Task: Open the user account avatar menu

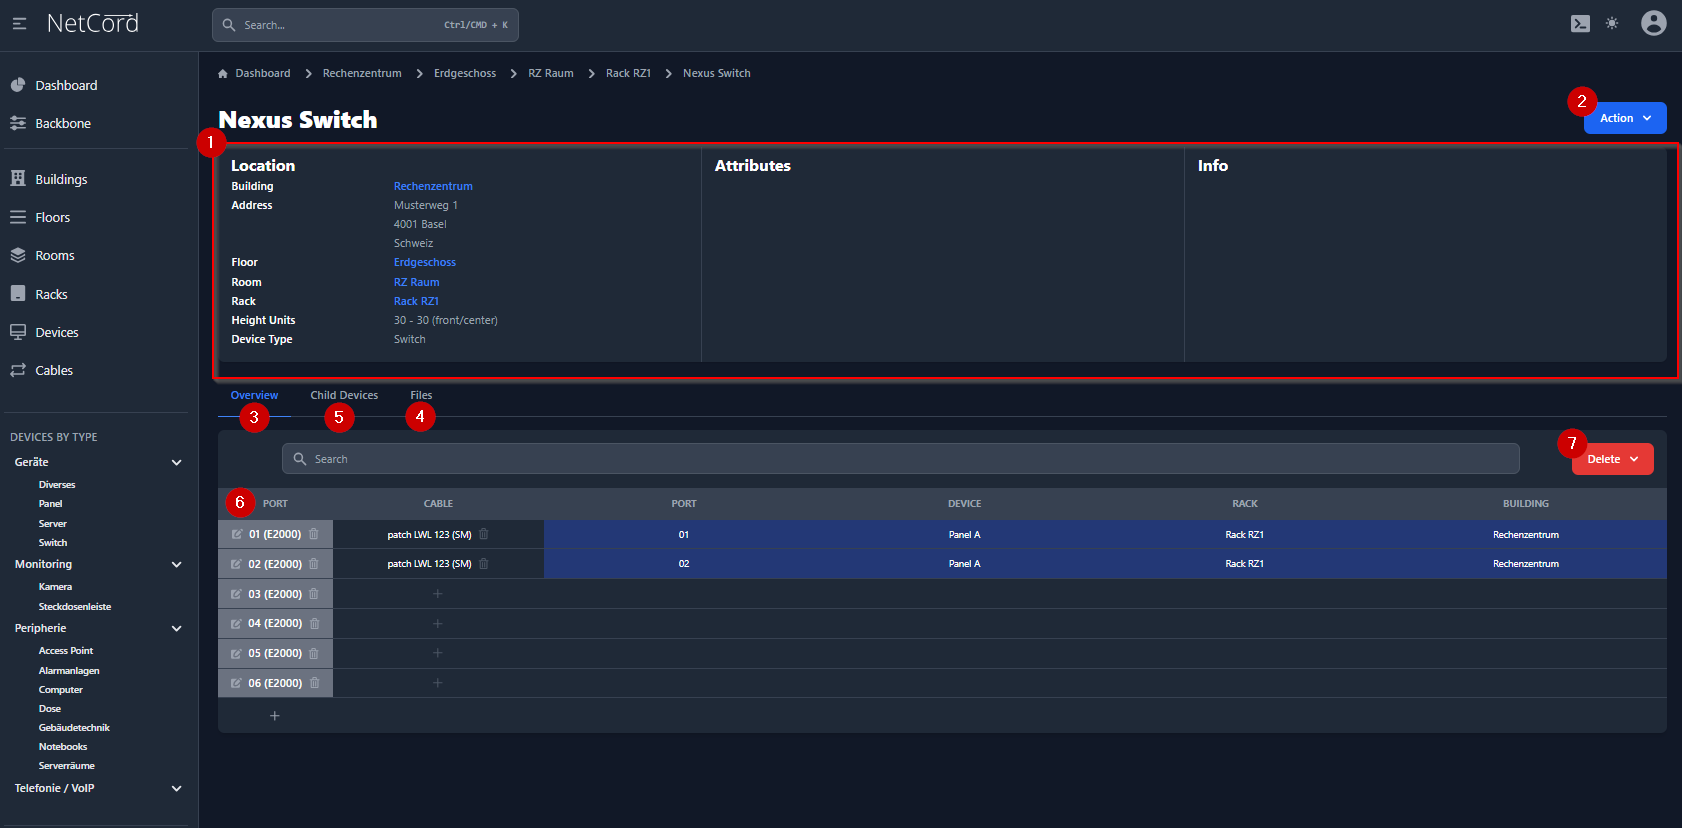Action: (1653, 23)
